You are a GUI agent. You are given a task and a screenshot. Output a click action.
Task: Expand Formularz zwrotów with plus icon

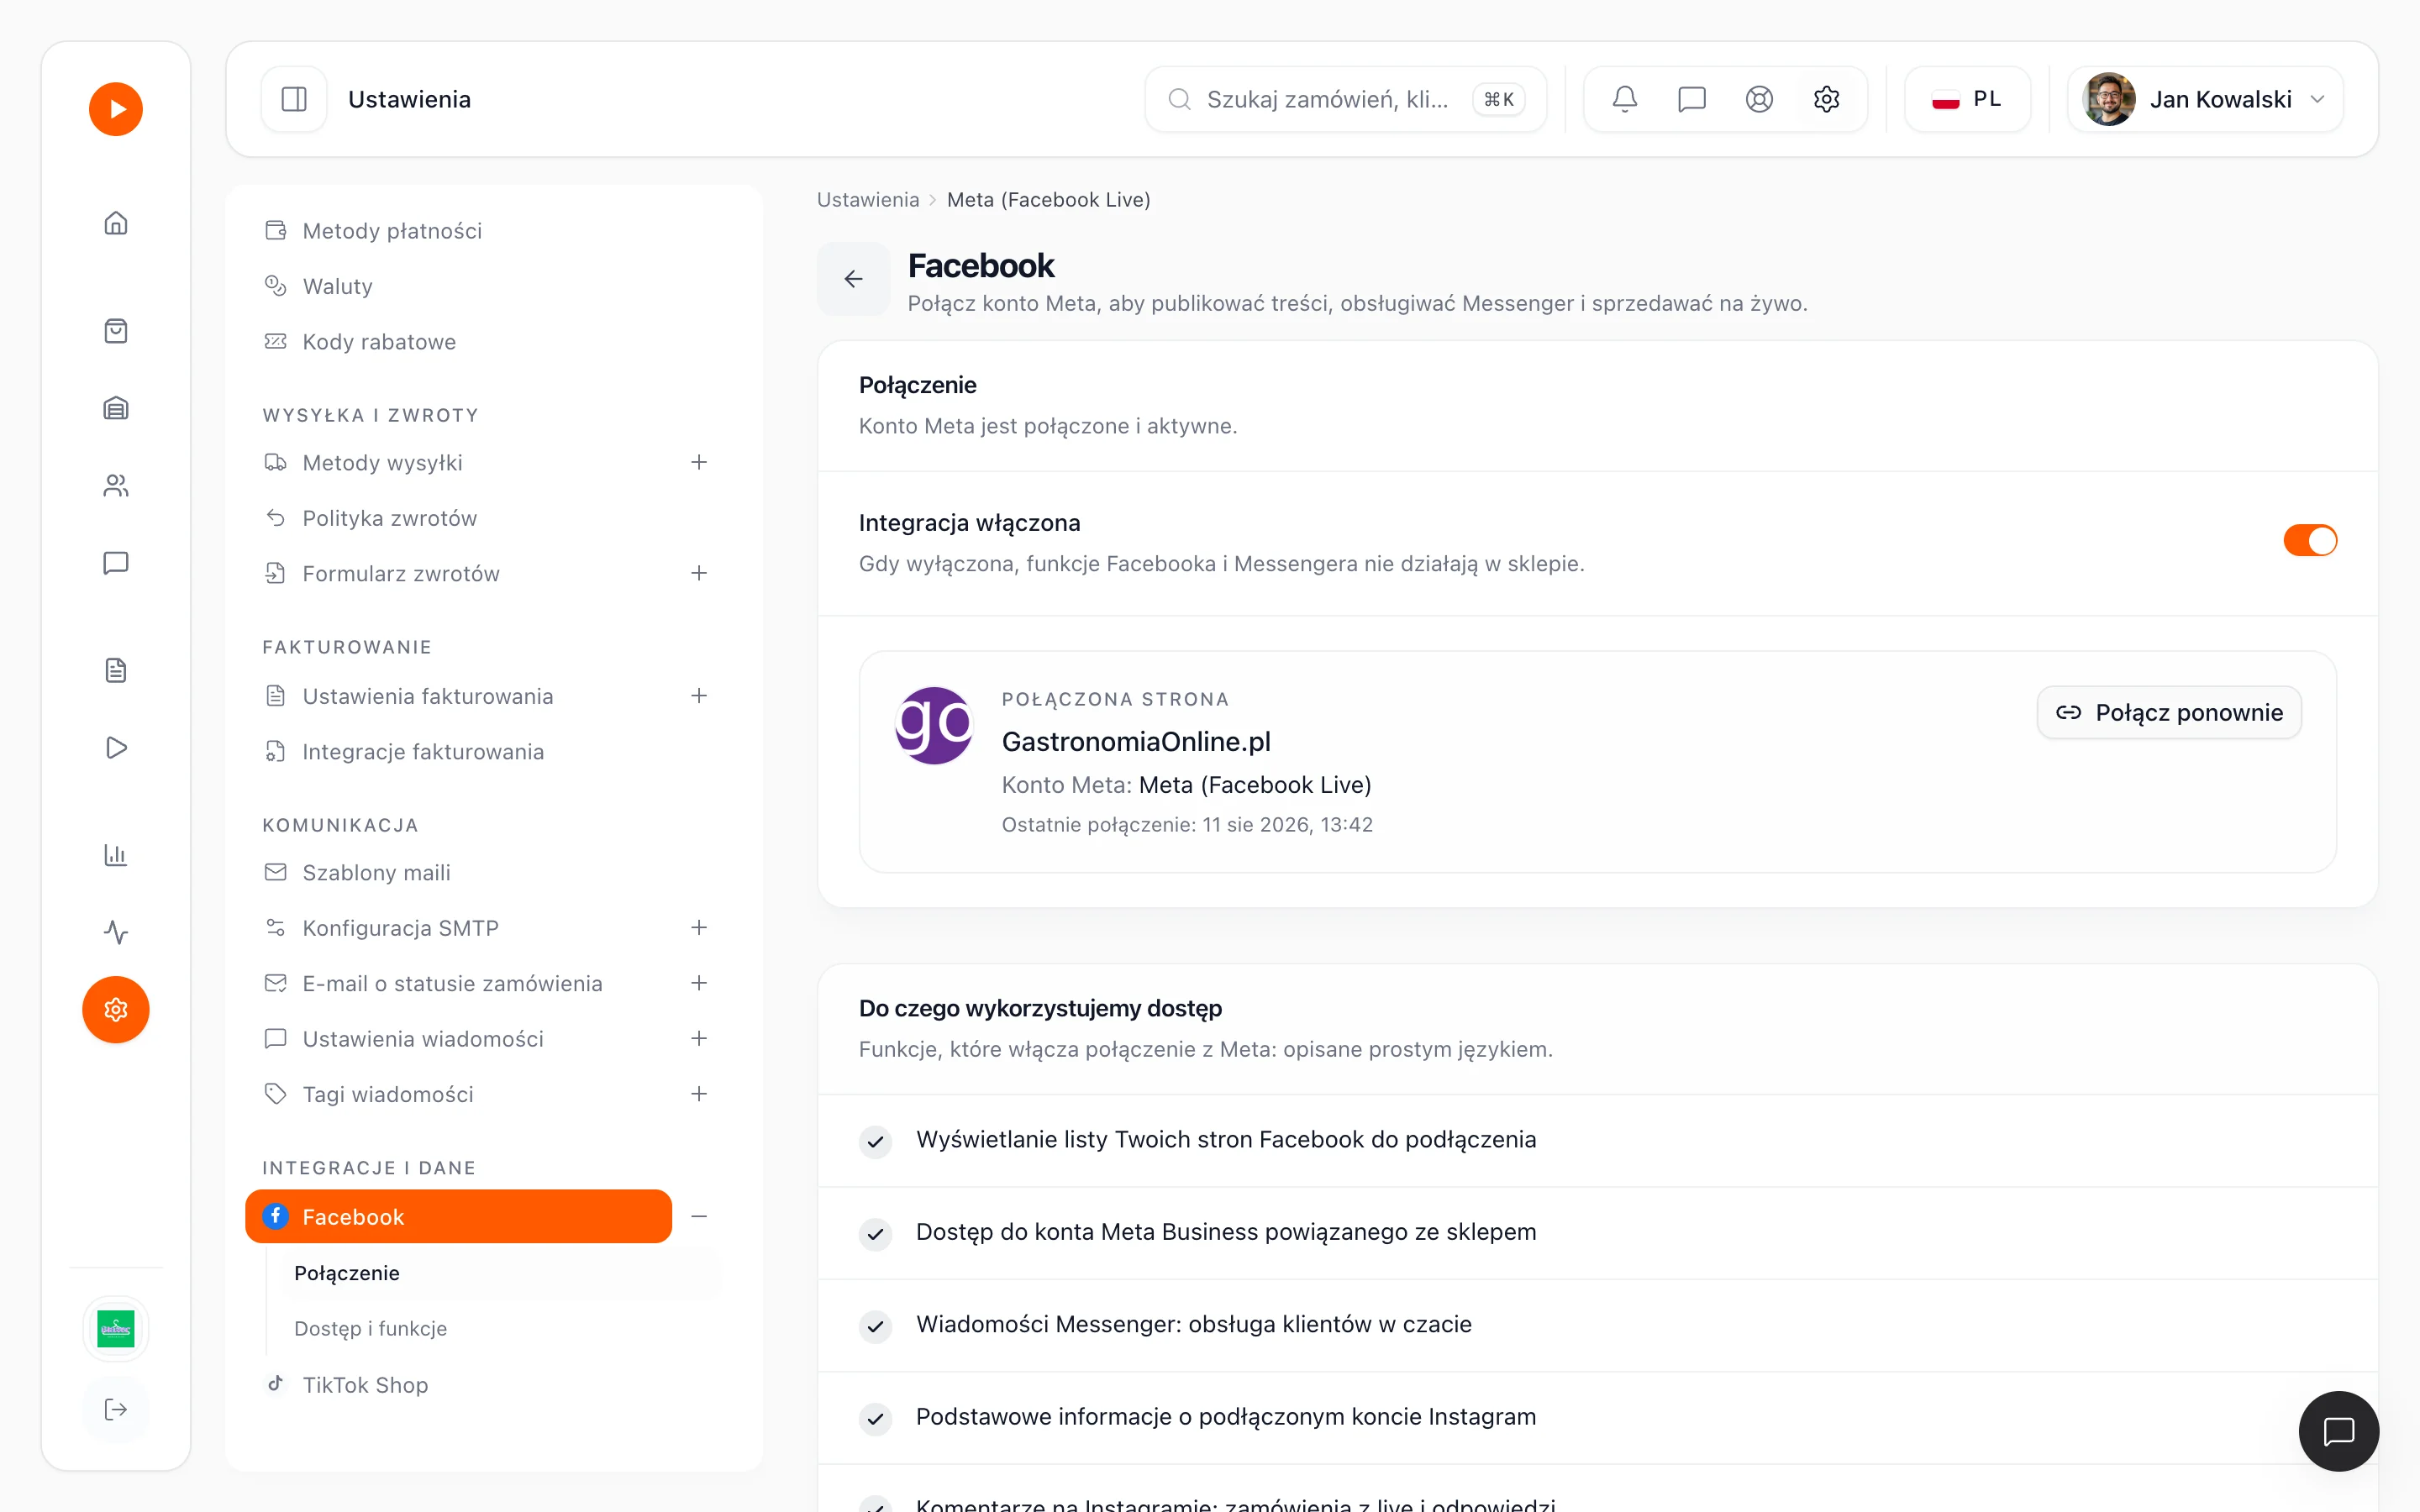[699, 573]
